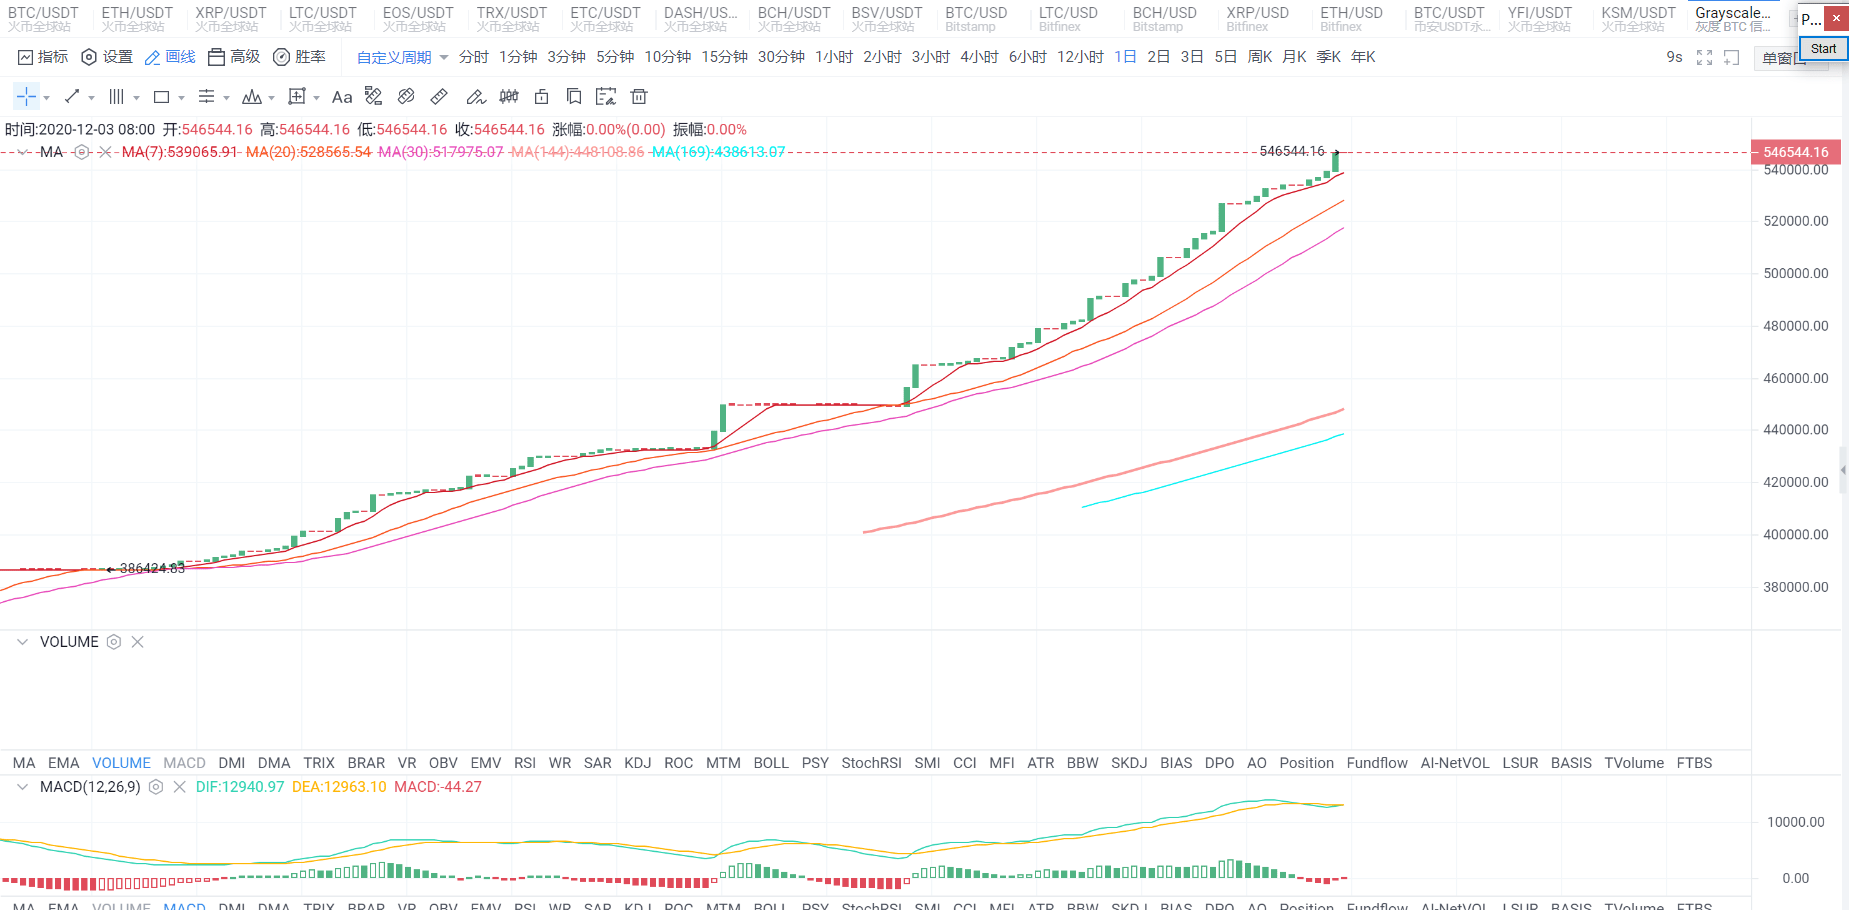Viewport: 1849px width, 910px height.
Task: Switch to the KSM/USDT tab
Action: coord(1638,19)
